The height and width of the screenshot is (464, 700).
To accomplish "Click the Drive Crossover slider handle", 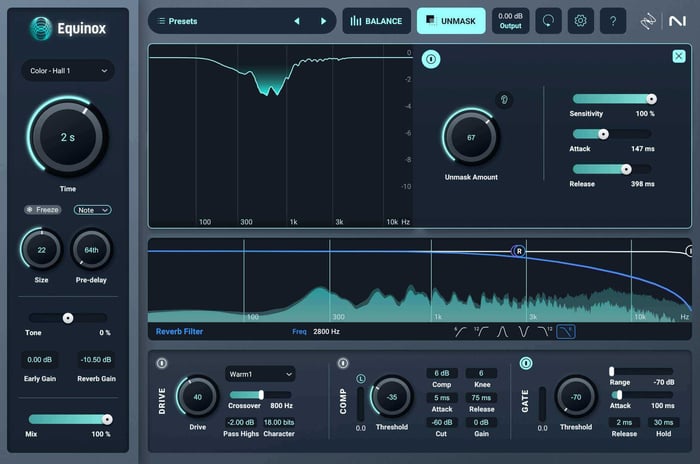I will (261, 395).
